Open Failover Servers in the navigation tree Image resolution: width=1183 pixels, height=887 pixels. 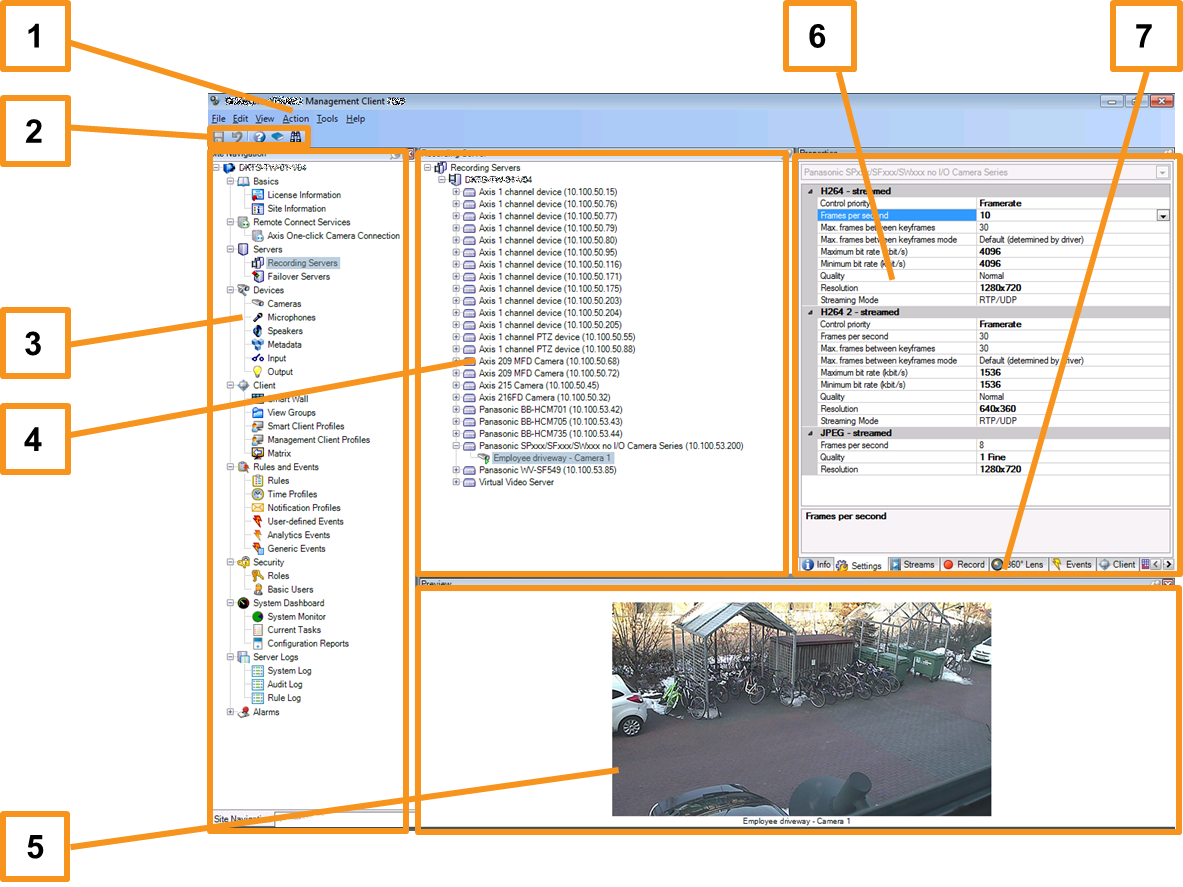coord(300,277)
